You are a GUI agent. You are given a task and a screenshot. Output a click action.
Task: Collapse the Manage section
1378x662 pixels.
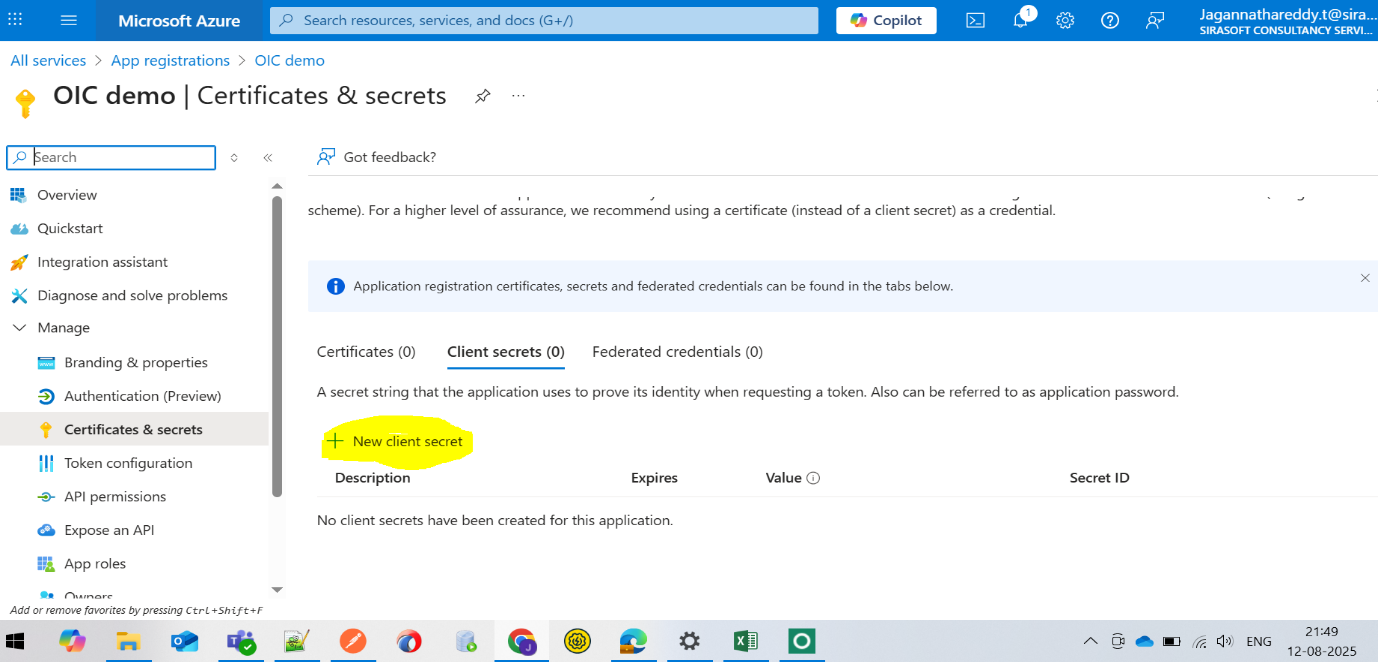pos(19,328)
